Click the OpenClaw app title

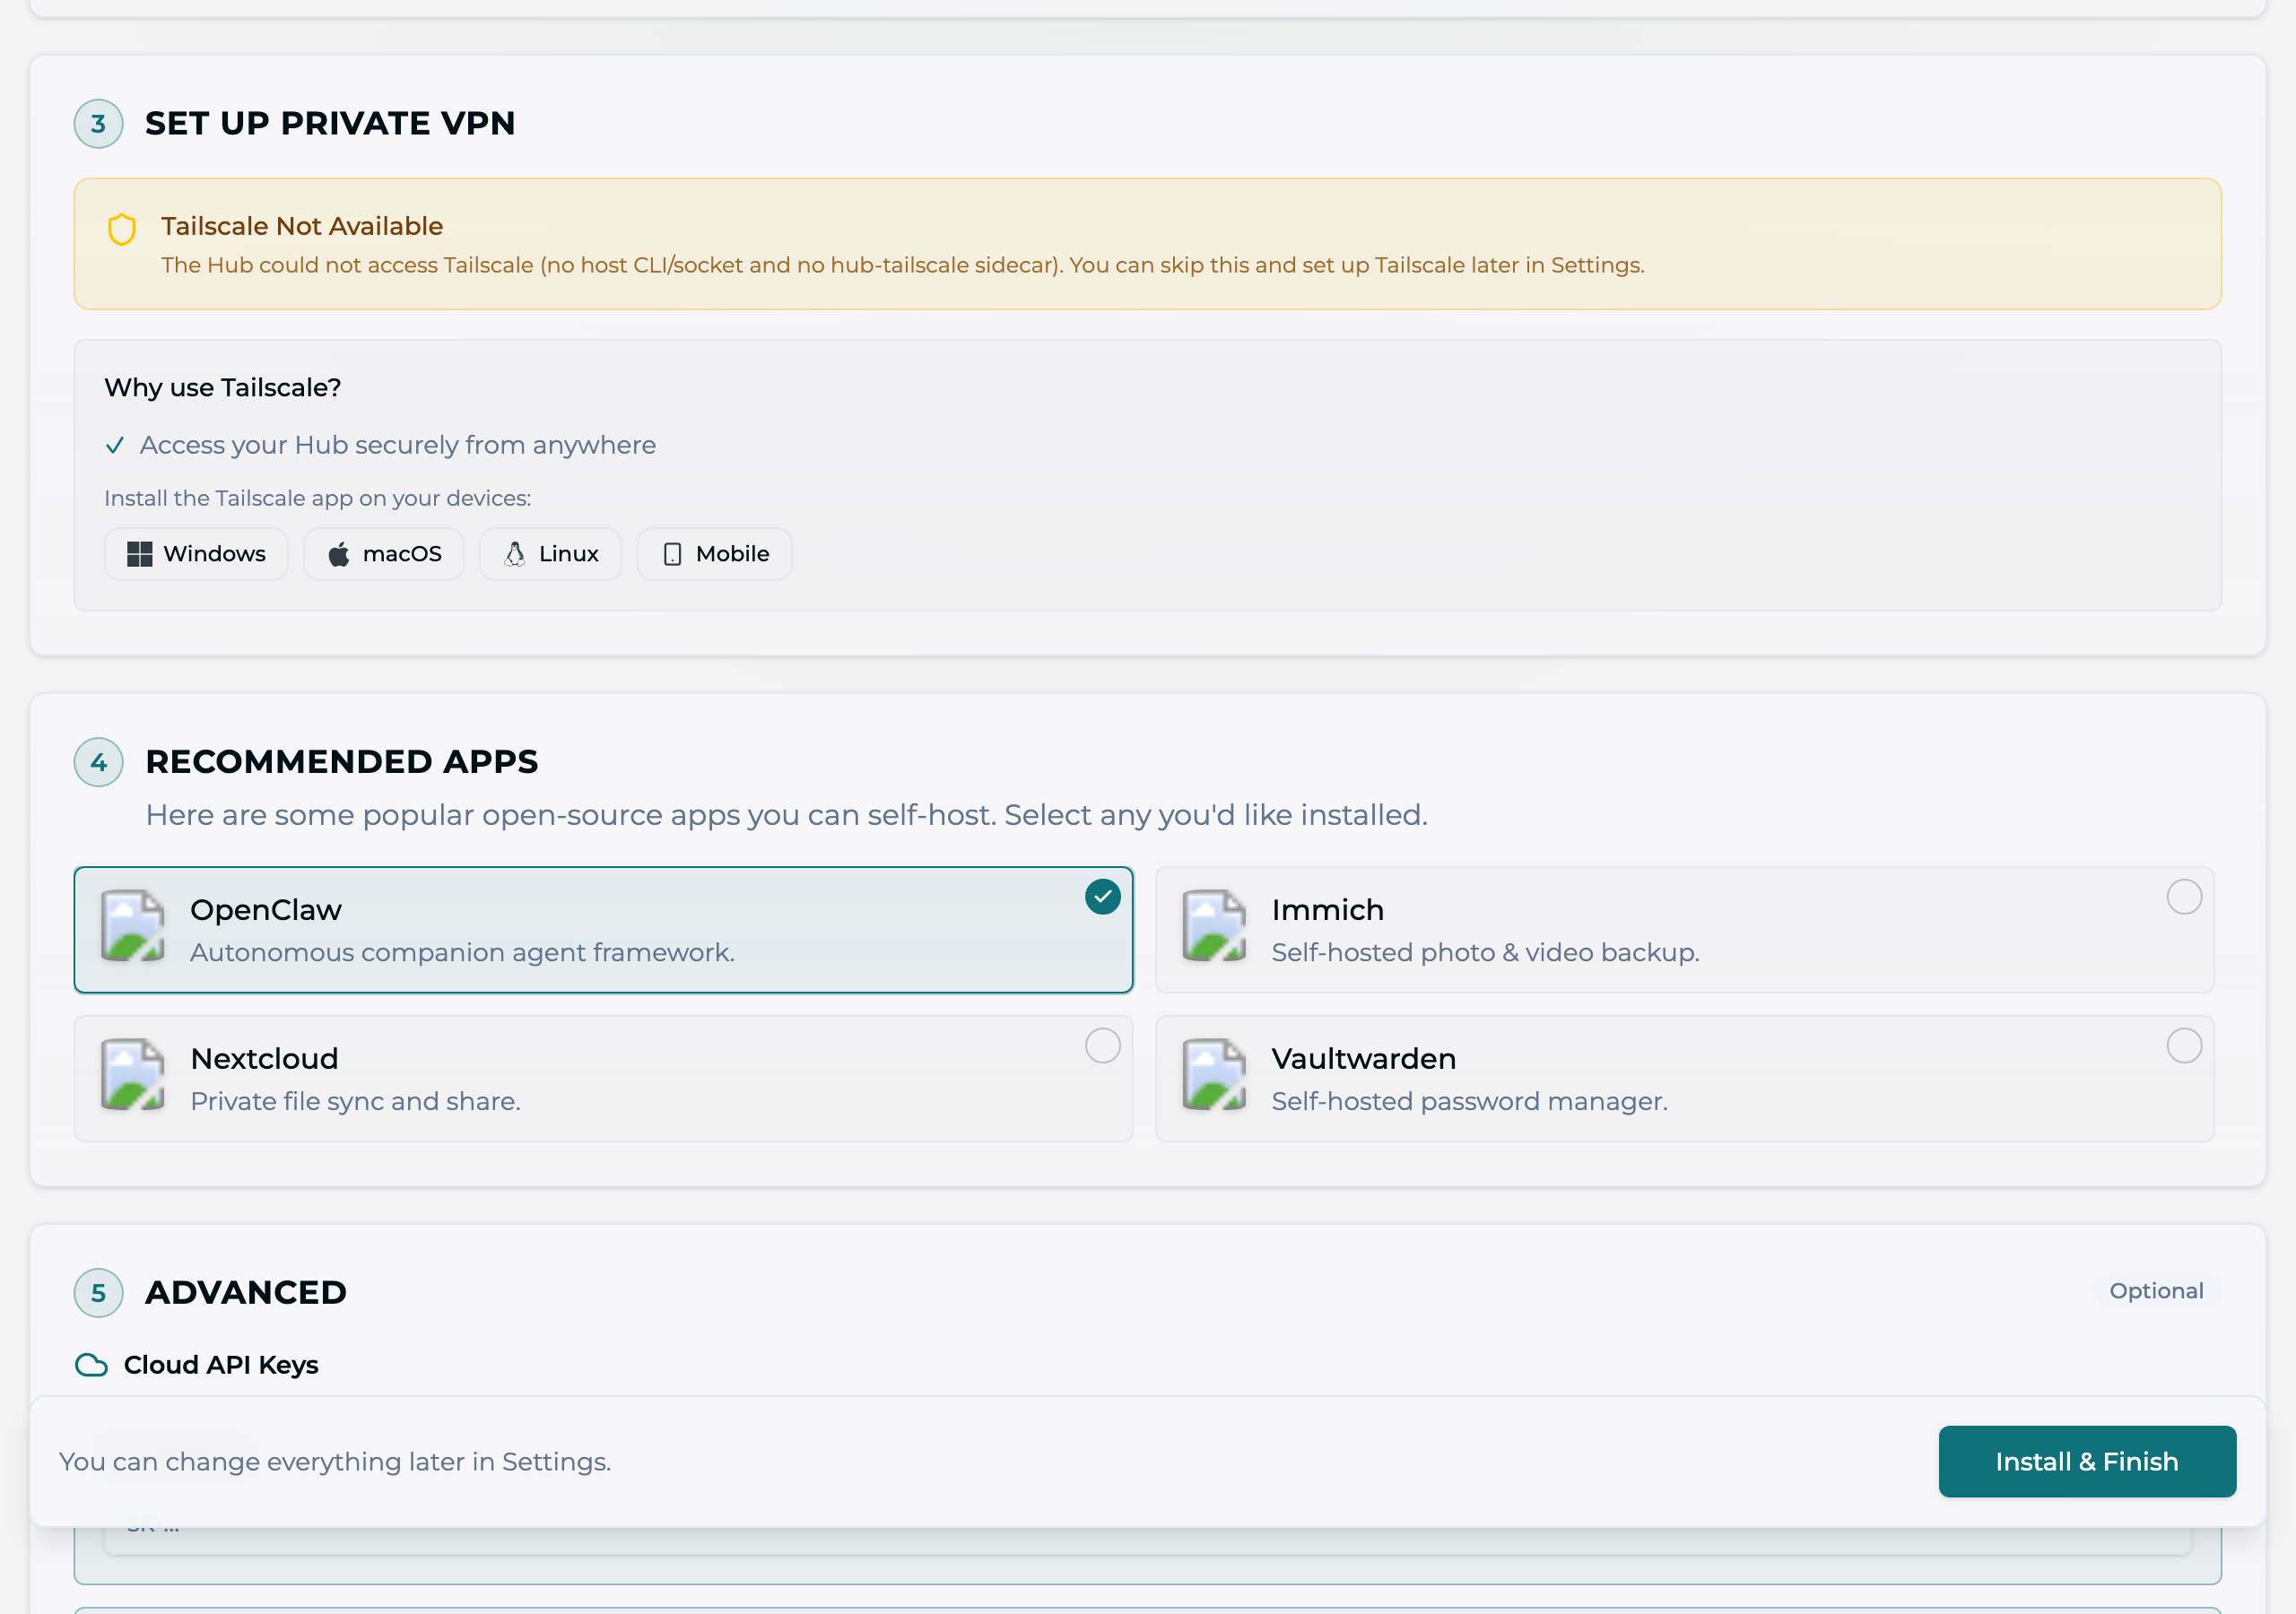click(266, 910)
